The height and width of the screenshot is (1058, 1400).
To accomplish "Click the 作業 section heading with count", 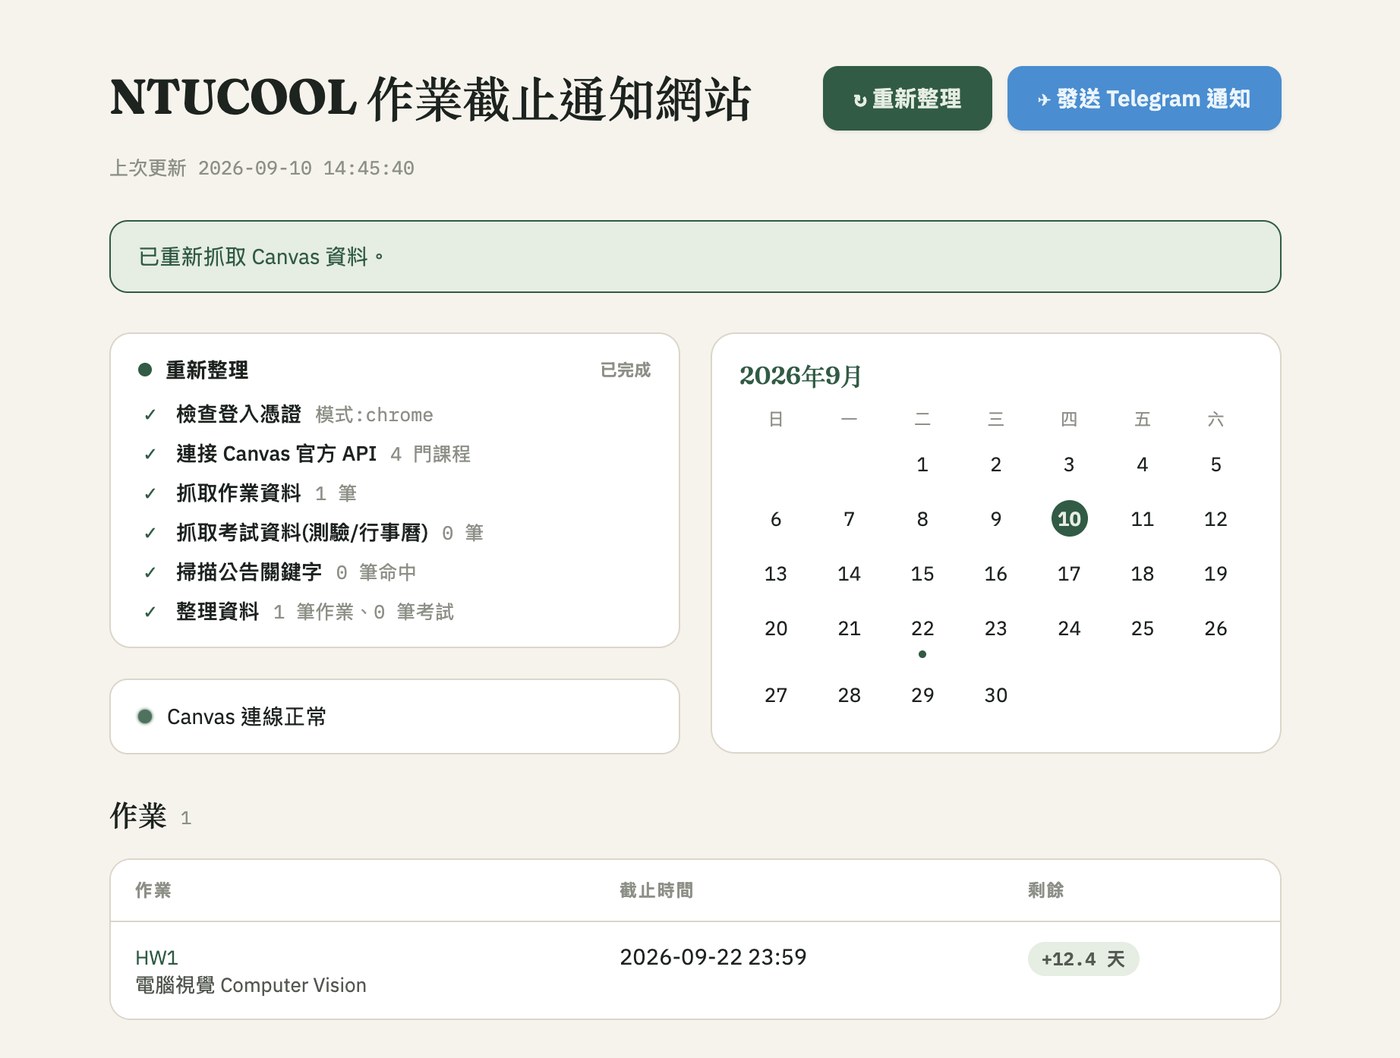I will [151, 816].
